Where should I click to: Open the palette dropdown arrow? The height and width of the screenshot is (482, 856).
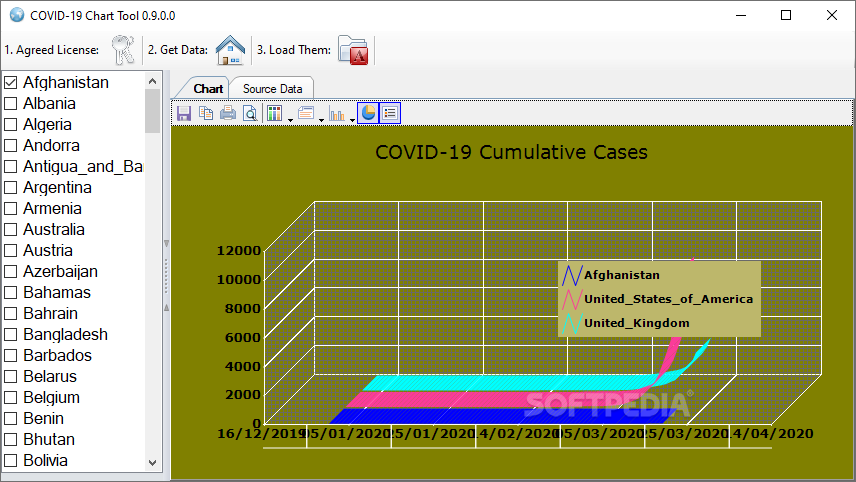[290, 120]
